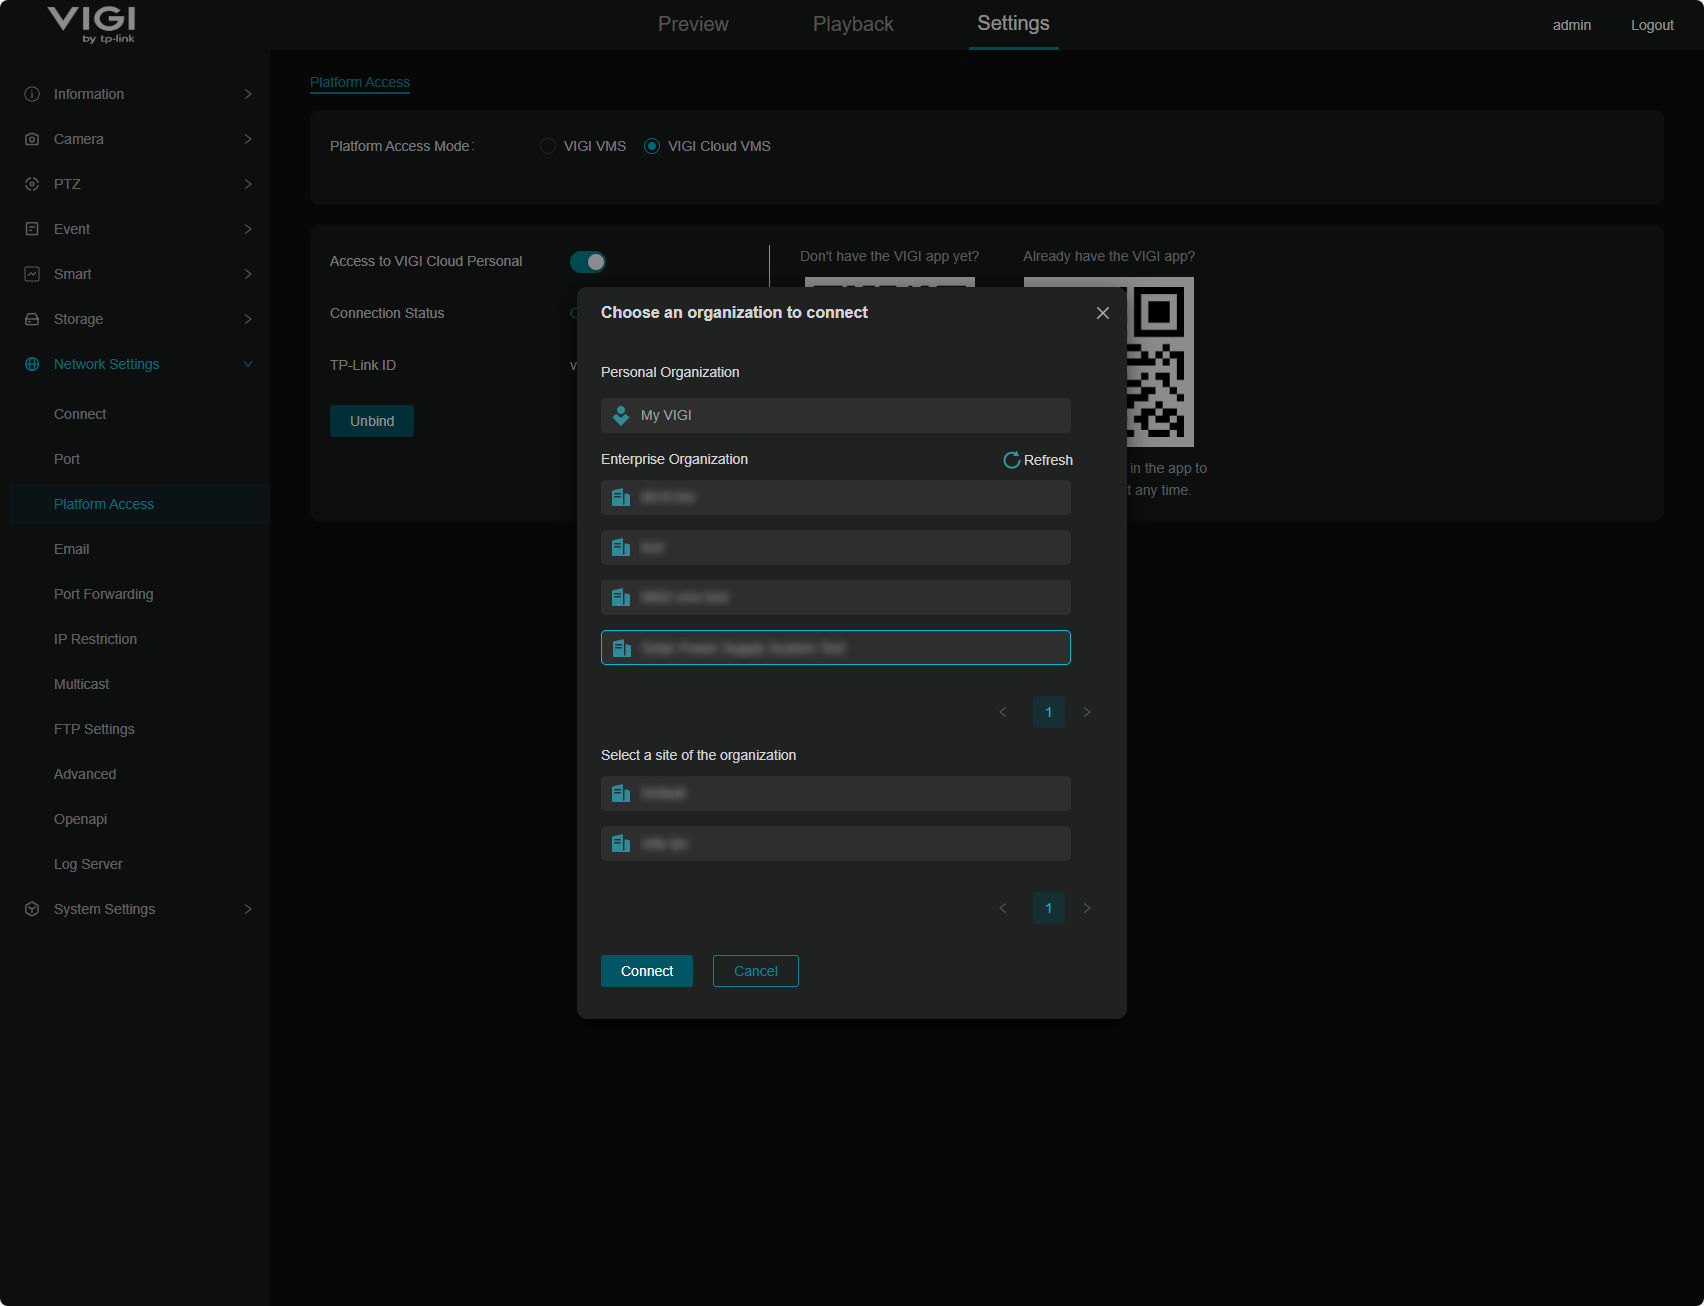The width and height of the screenshot is (1704, 1306).
Task: Click the Logout link
Action: [1652, 25]
